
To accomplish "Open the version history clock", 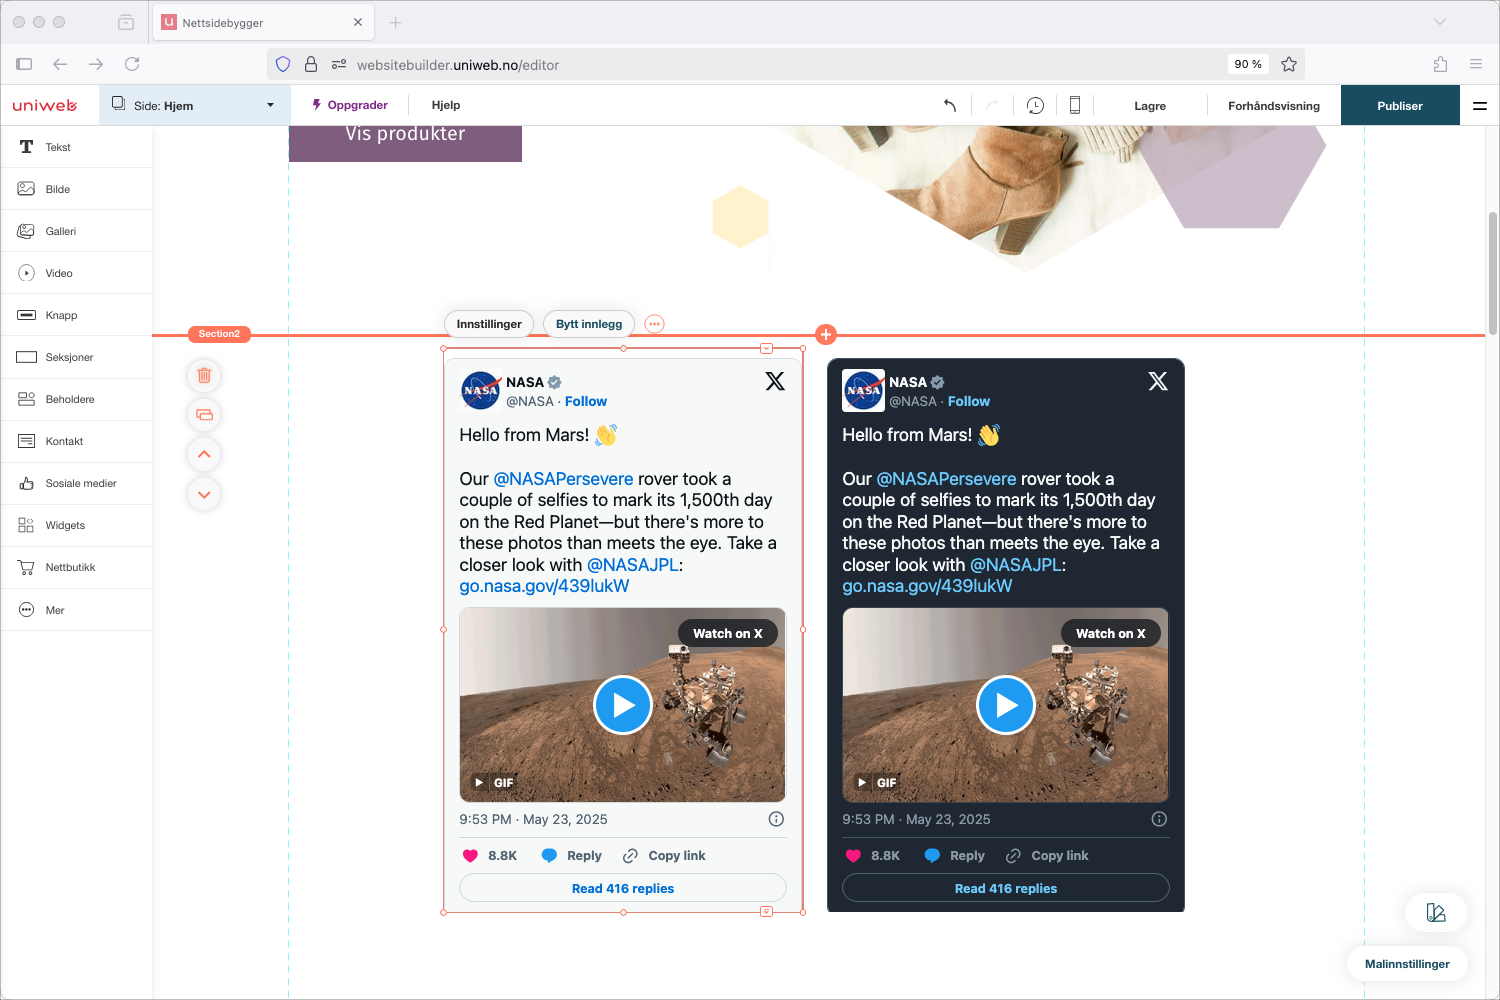I will (x=1035, y=105).
